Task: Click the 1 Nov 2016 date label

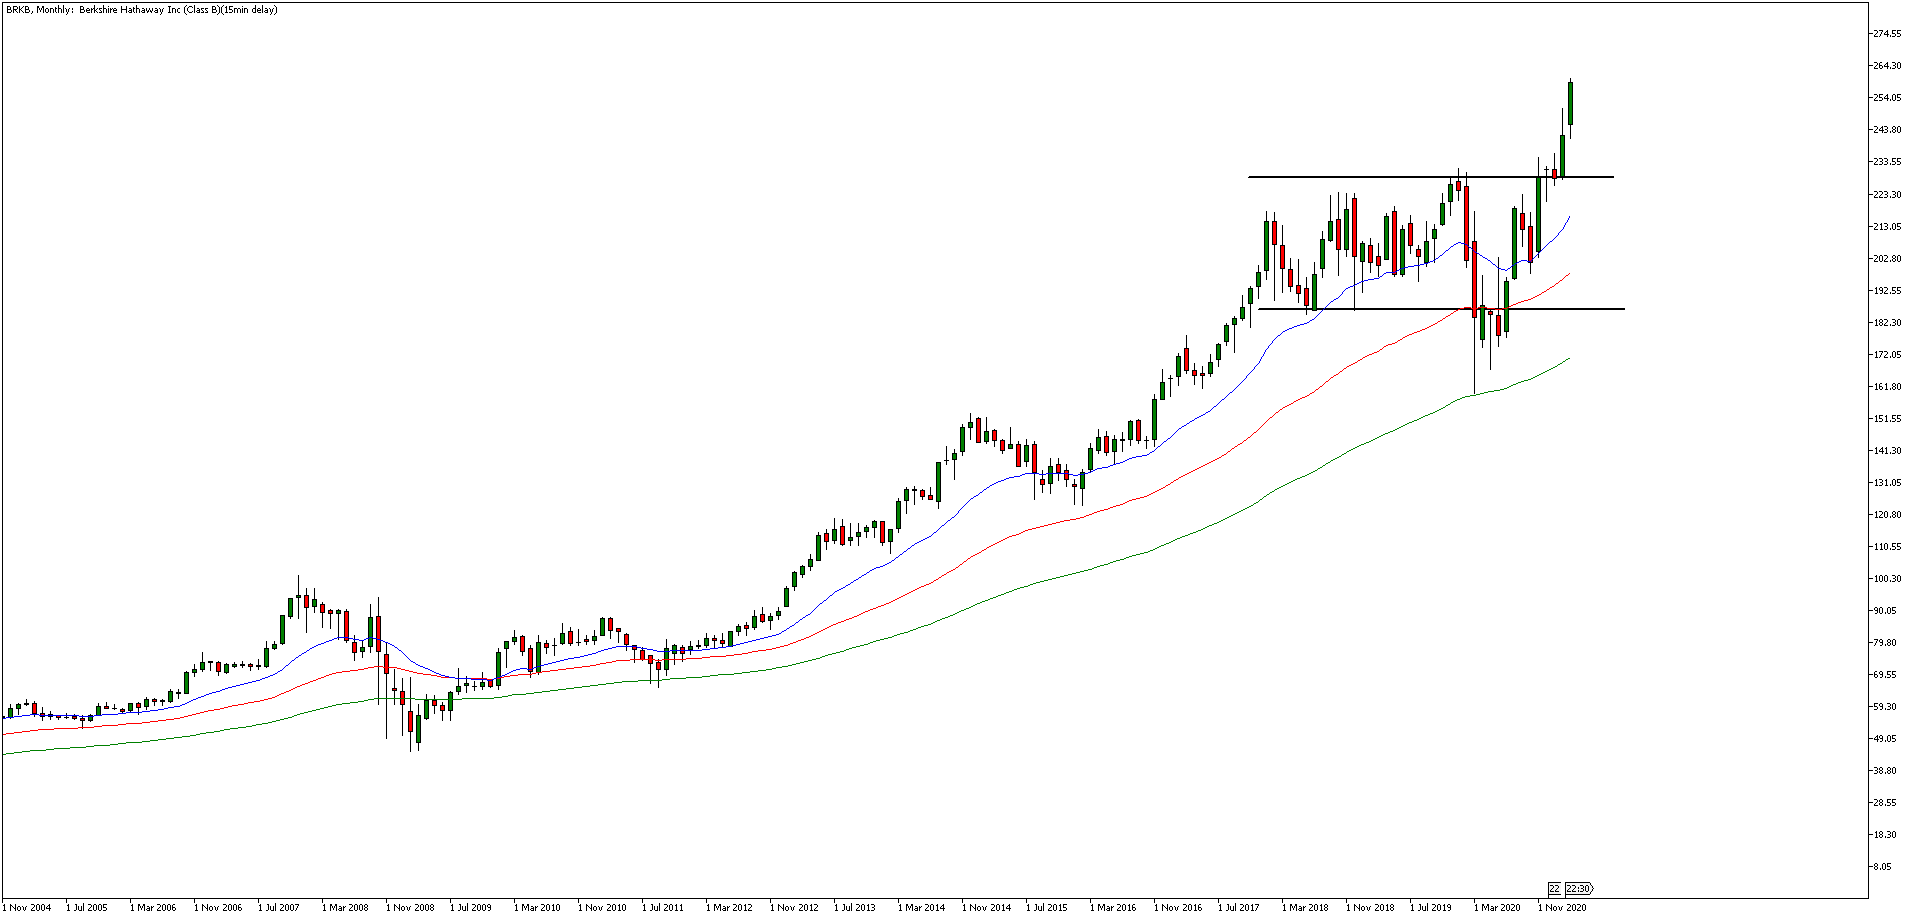Action: 1178,908
